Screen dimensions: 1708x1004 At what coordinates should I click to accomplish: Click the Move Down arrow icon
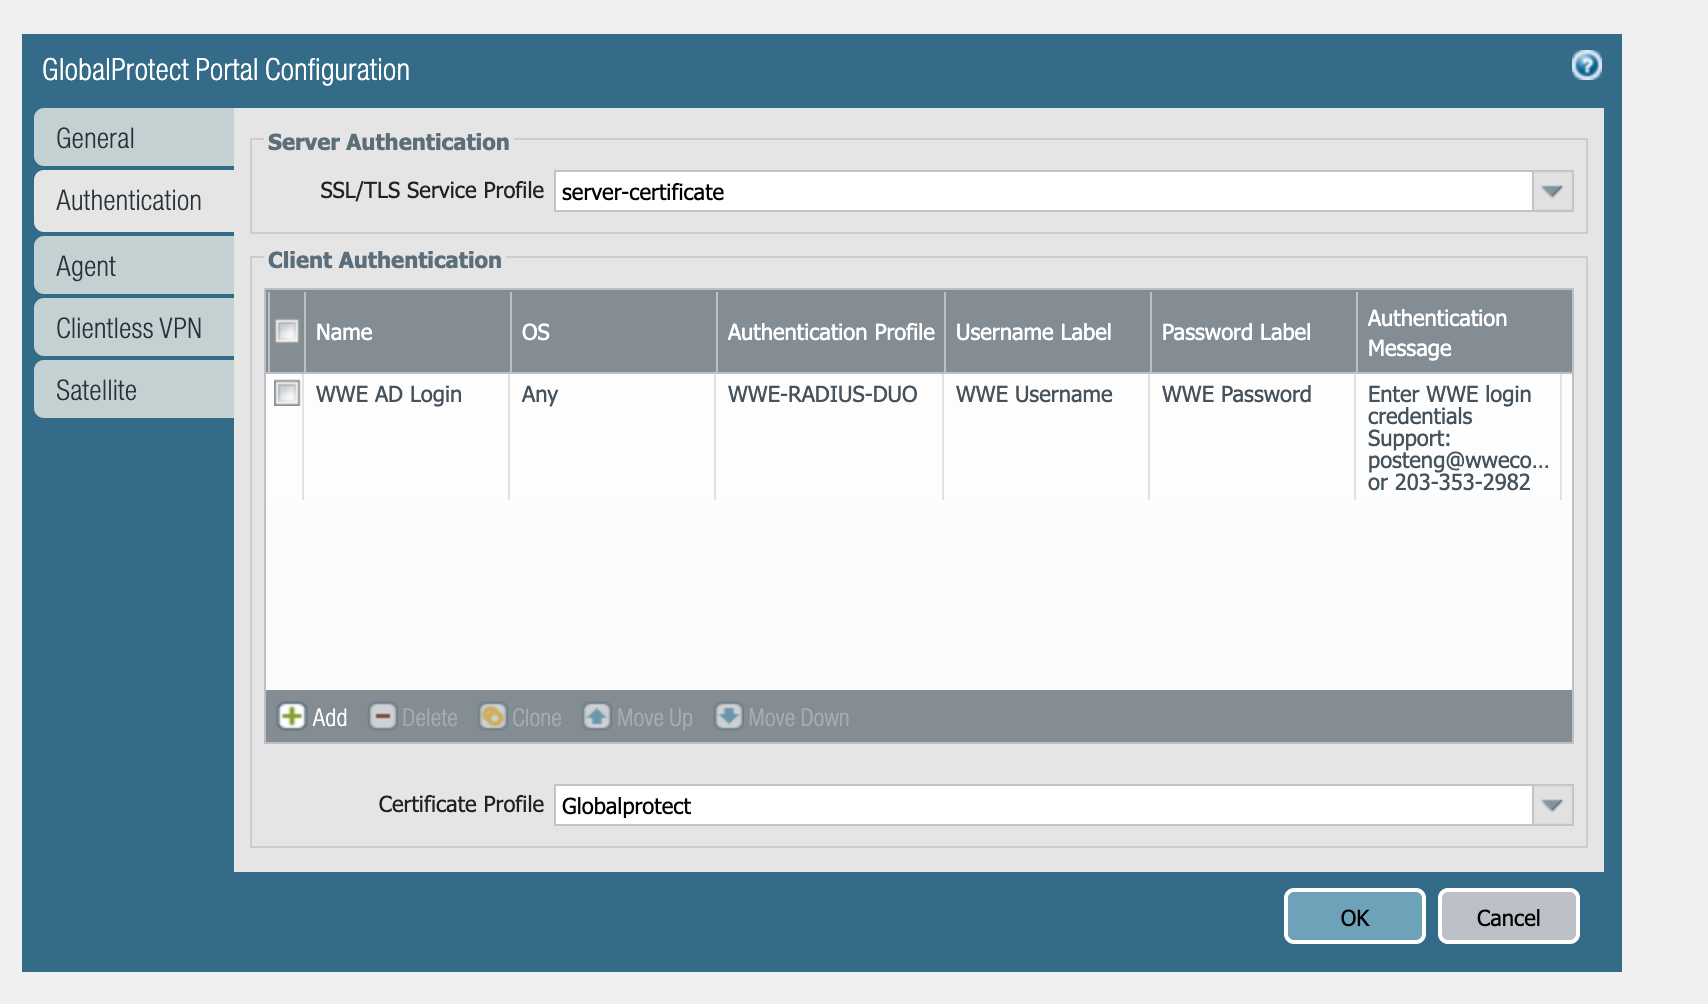pos(729,717)
